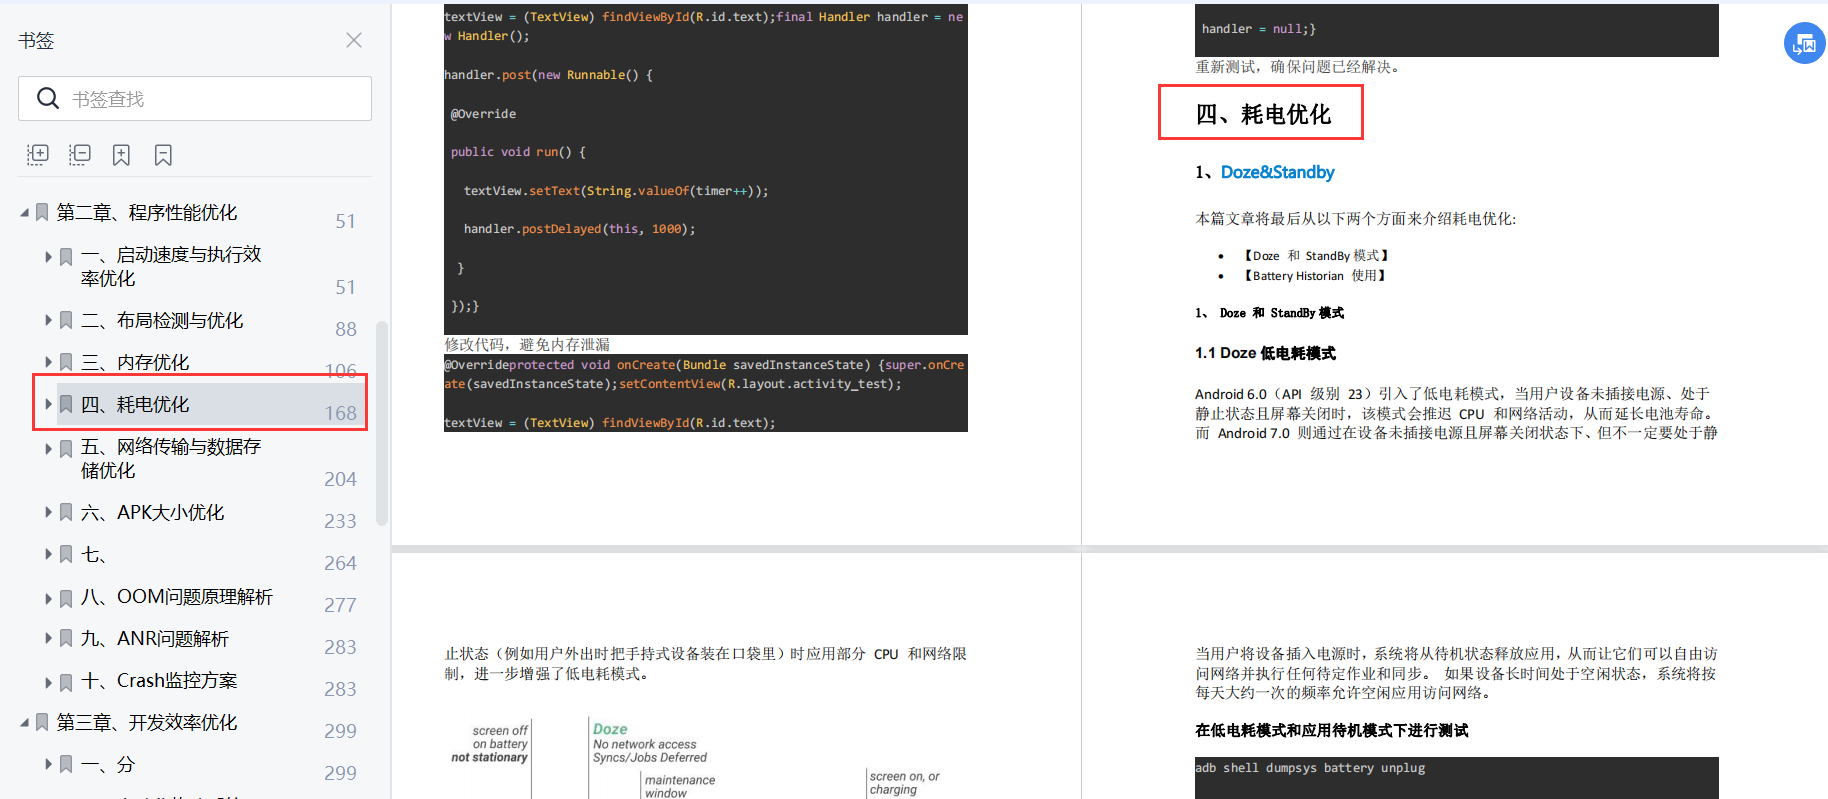Click bullet 【Battery Historian 使用】
The image size is (1828, 799).
coord(1315,276)
